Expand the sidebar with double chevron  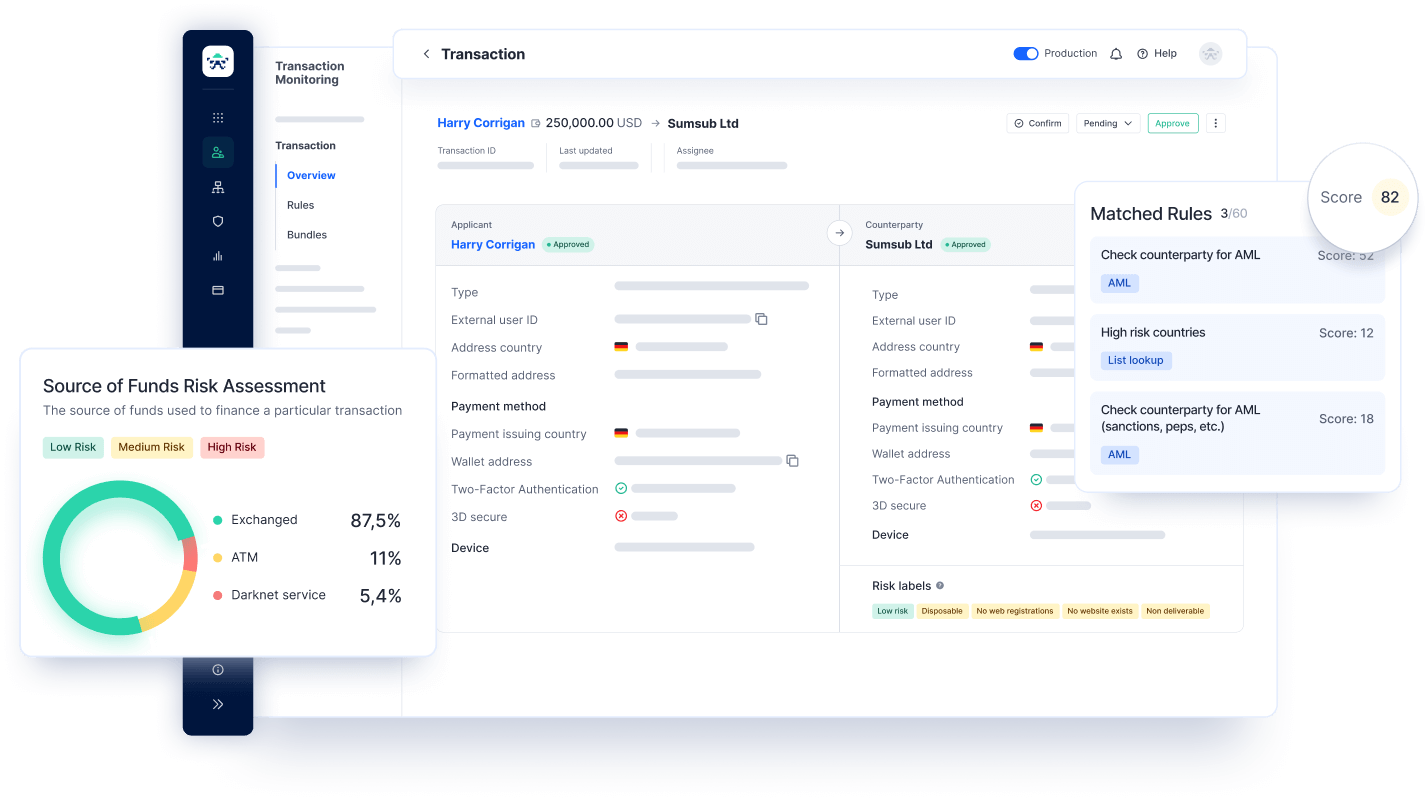pos(218,704)
